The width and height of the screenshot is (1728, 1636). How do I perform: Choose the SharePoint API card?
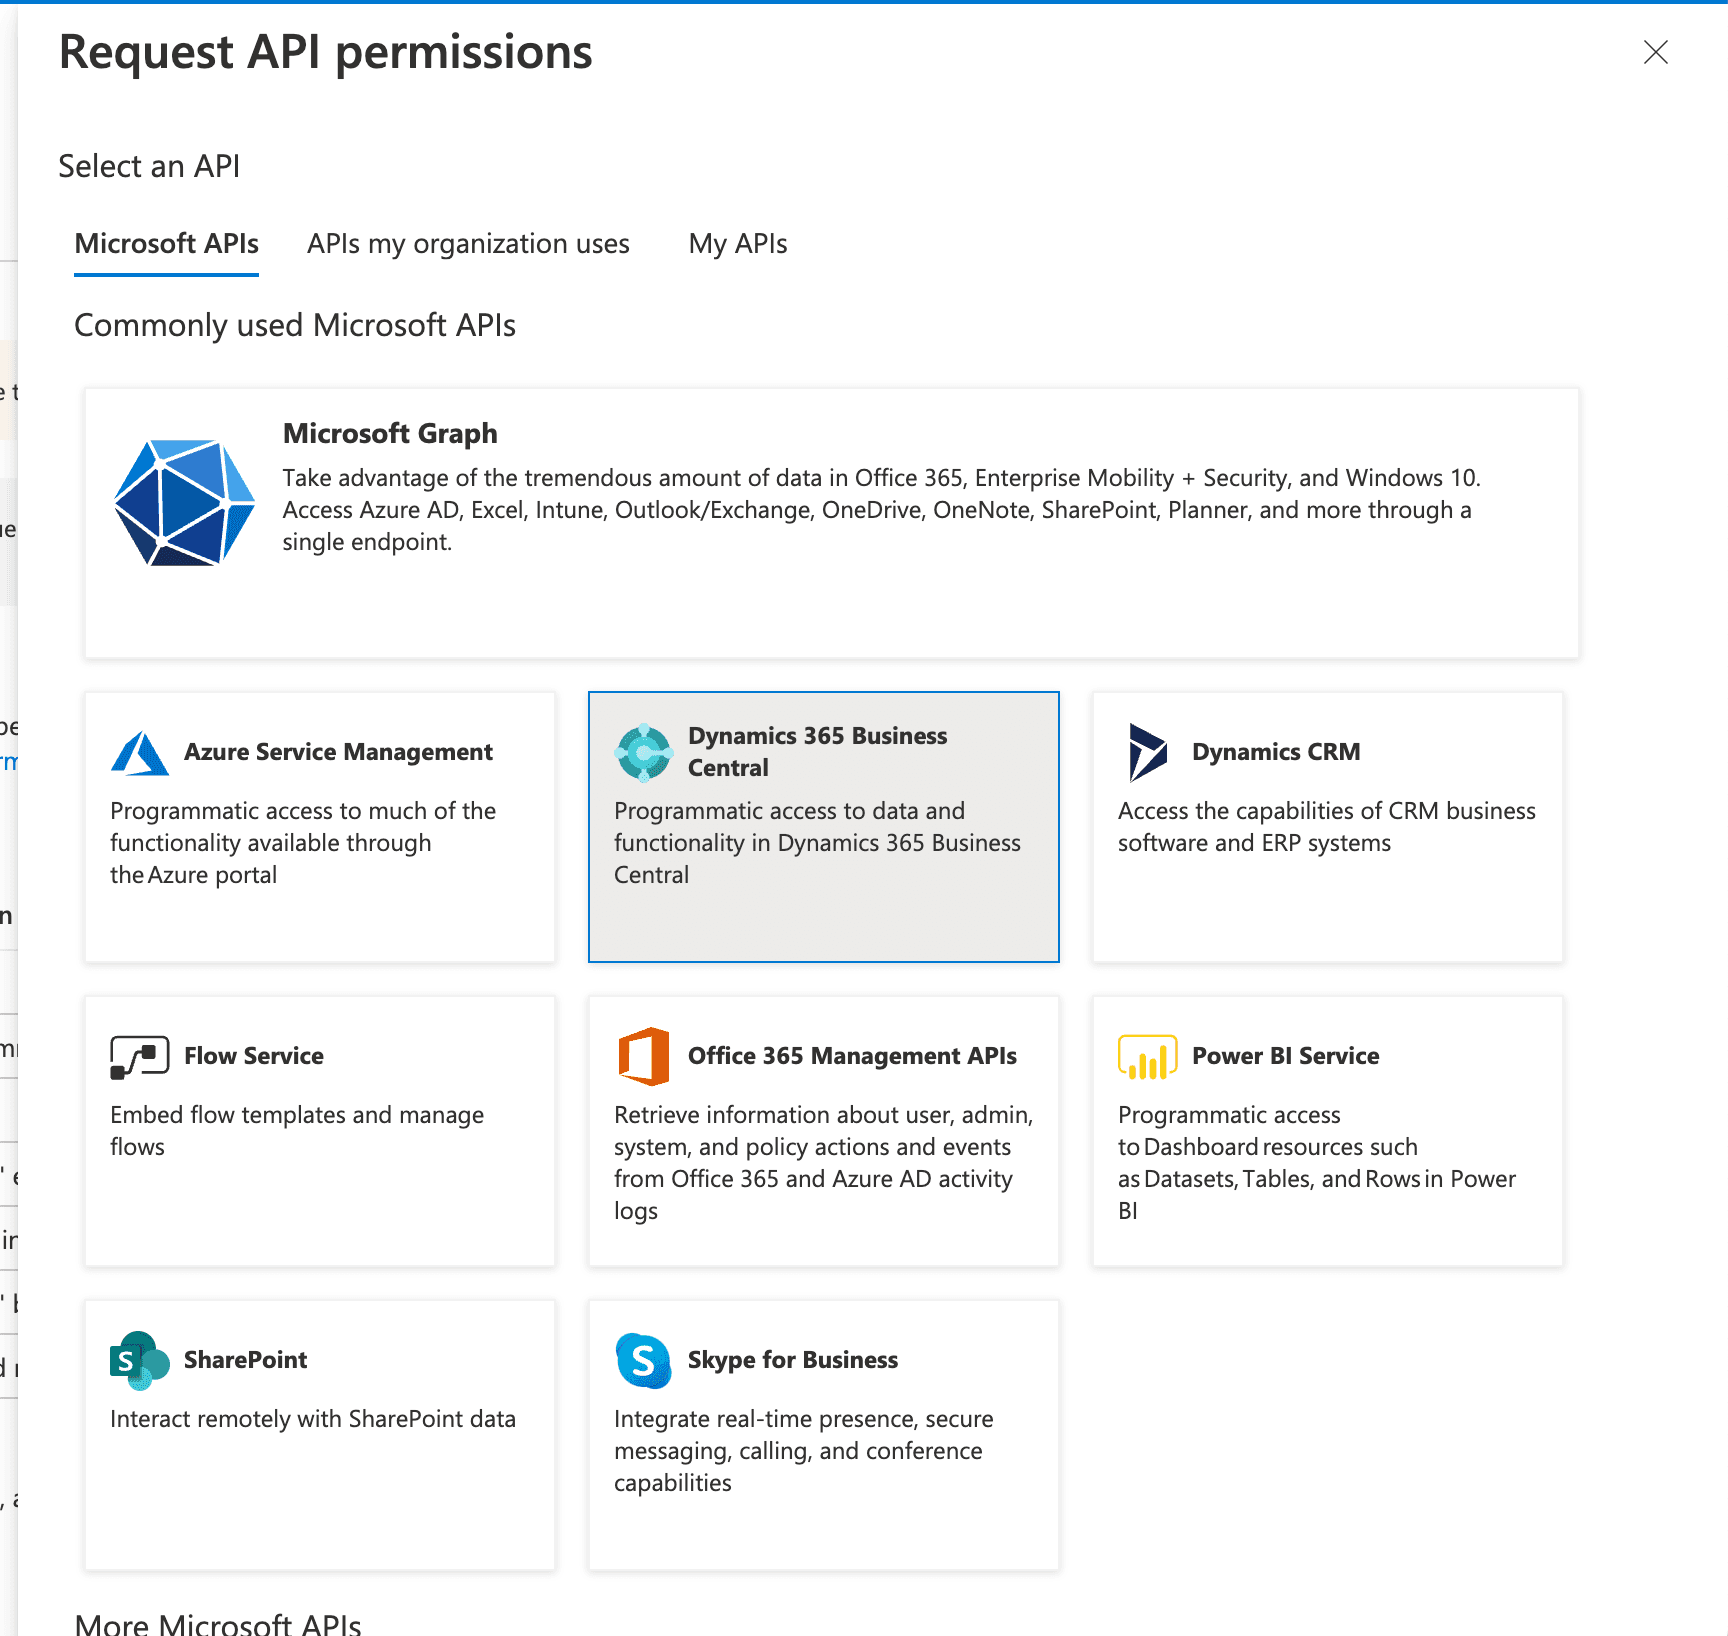point(319,1435)
